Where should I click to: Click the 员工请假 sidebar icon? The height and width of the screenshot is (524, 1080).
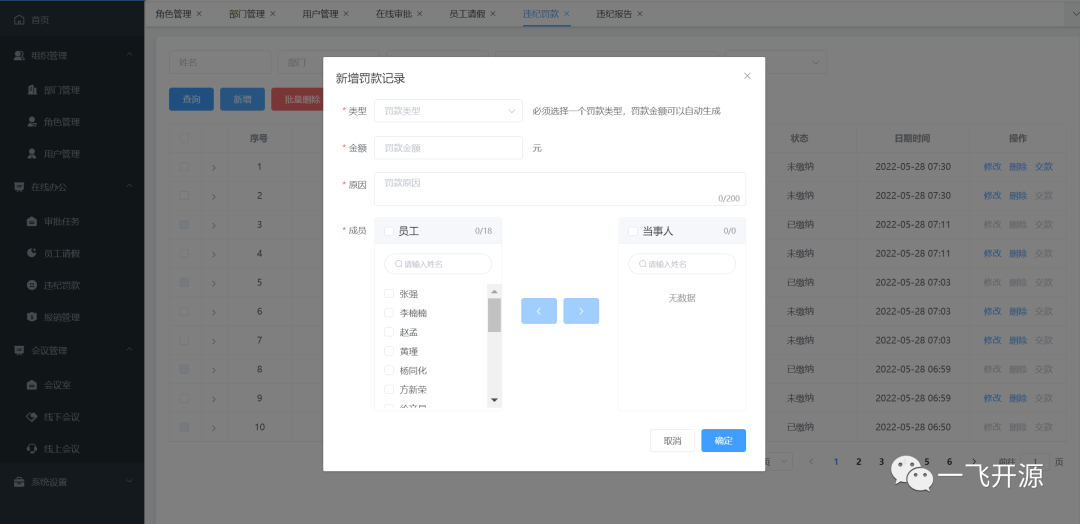click(x=32, y=253)
